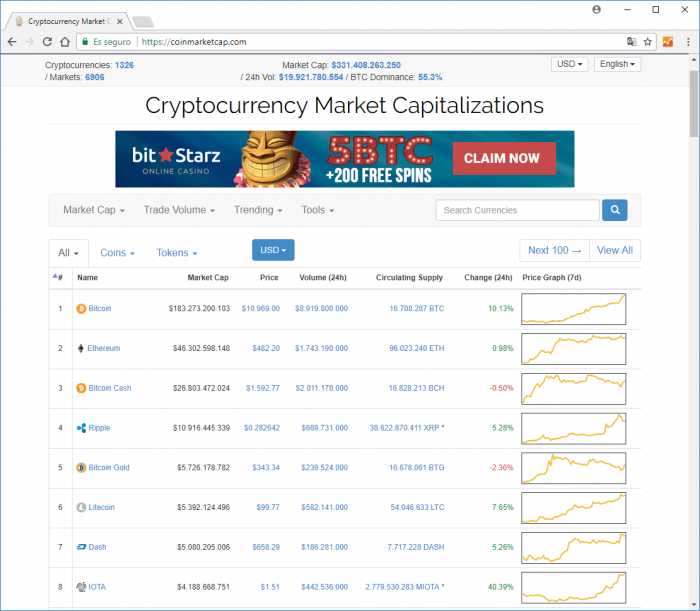Sort table by Market Cap column
The height and width of the screenshot is (611, 700).
click(208, 277)
